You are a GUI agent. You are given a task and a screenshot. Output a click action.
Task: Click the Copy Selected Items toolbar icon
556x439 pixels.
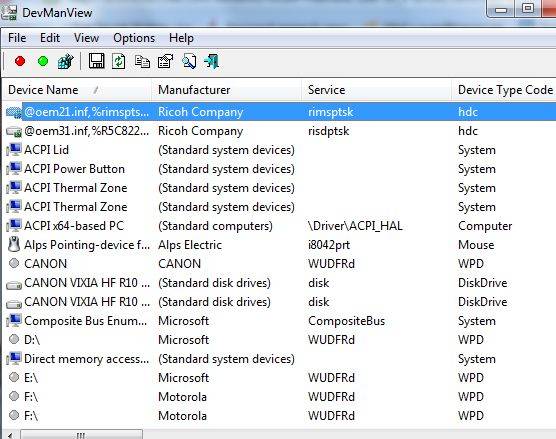pos(142,61)
